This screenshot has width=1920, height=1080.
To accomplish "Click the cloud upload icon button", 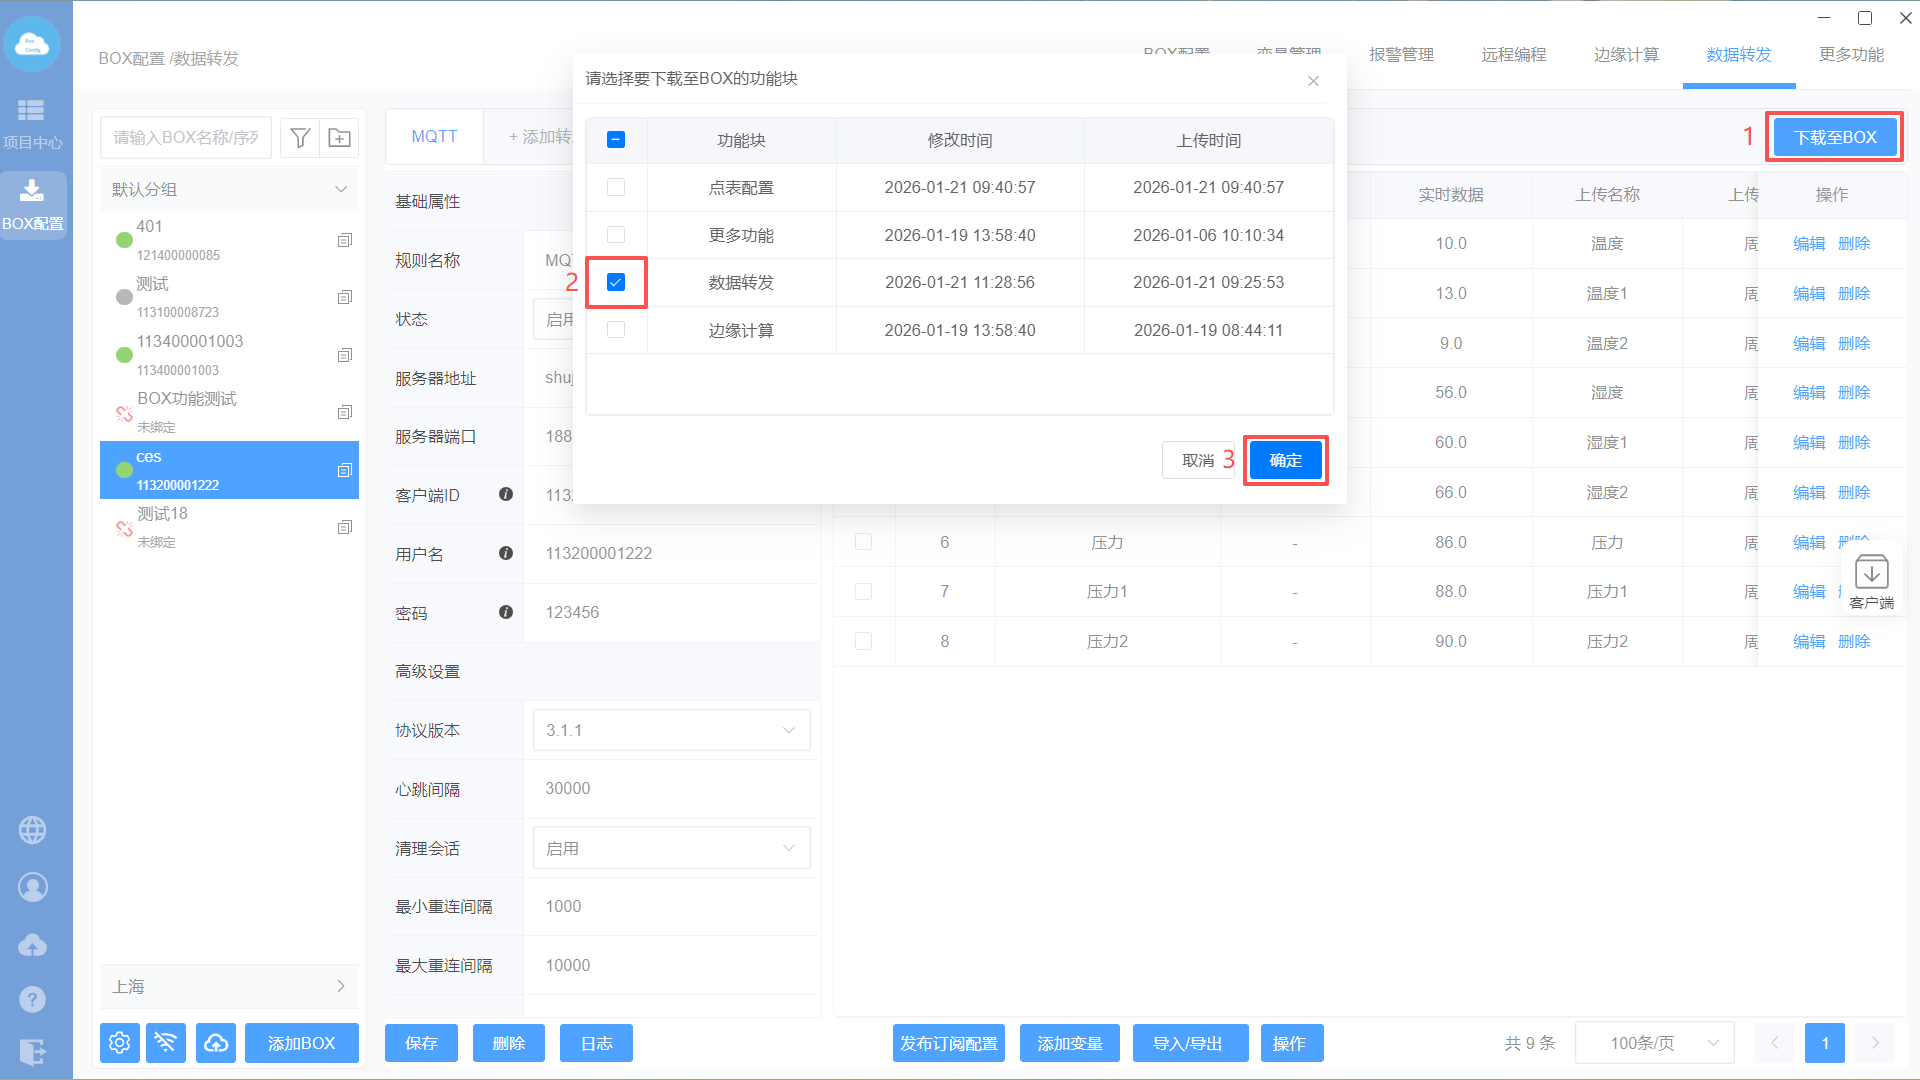I will [x=216, y=1043].
